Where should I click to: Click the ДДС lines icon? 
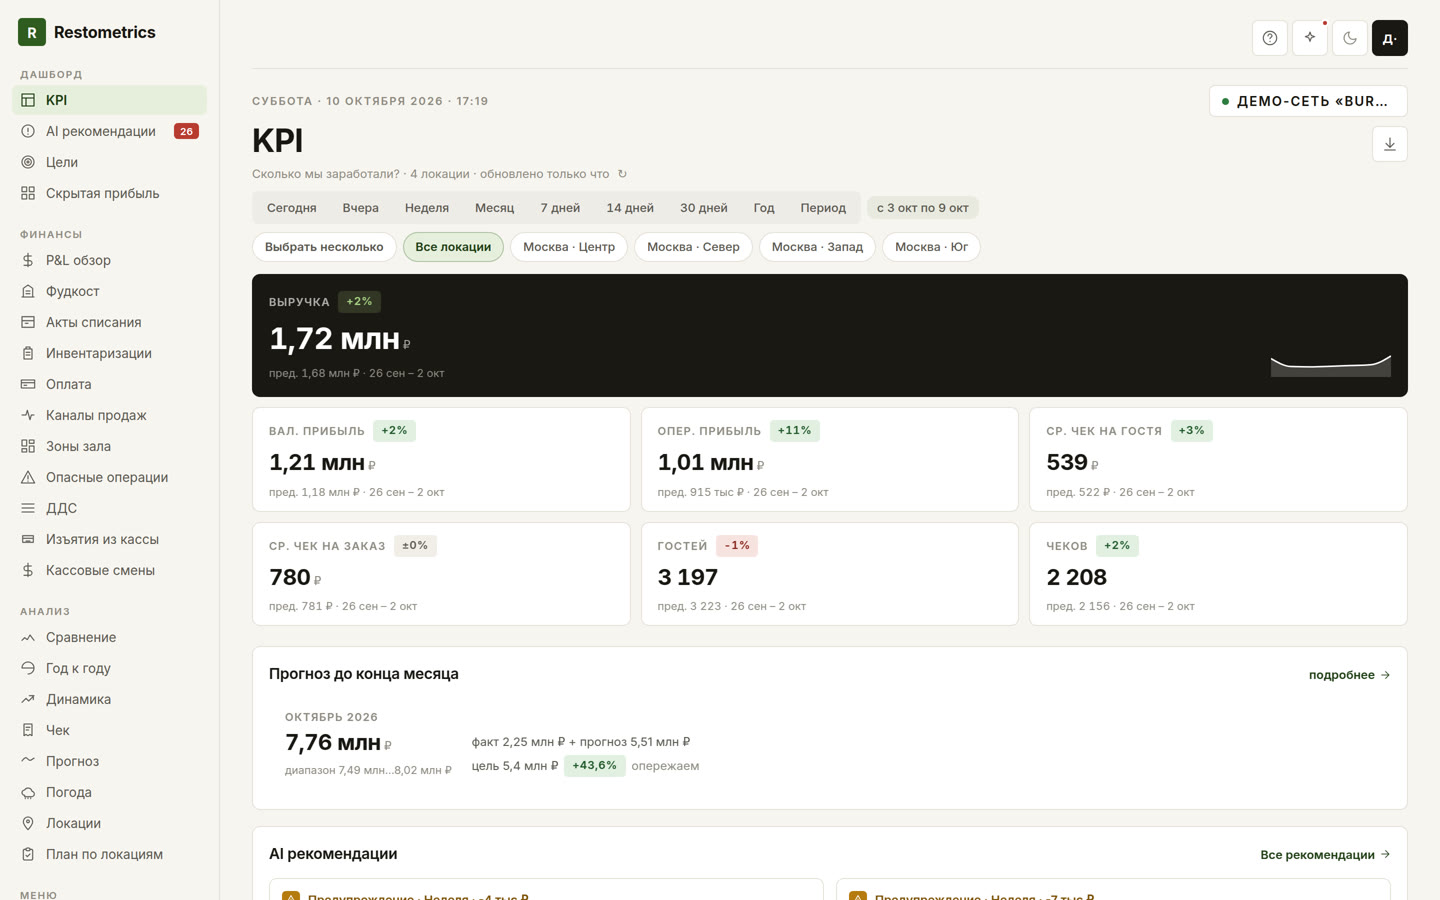tap(28, 508)
